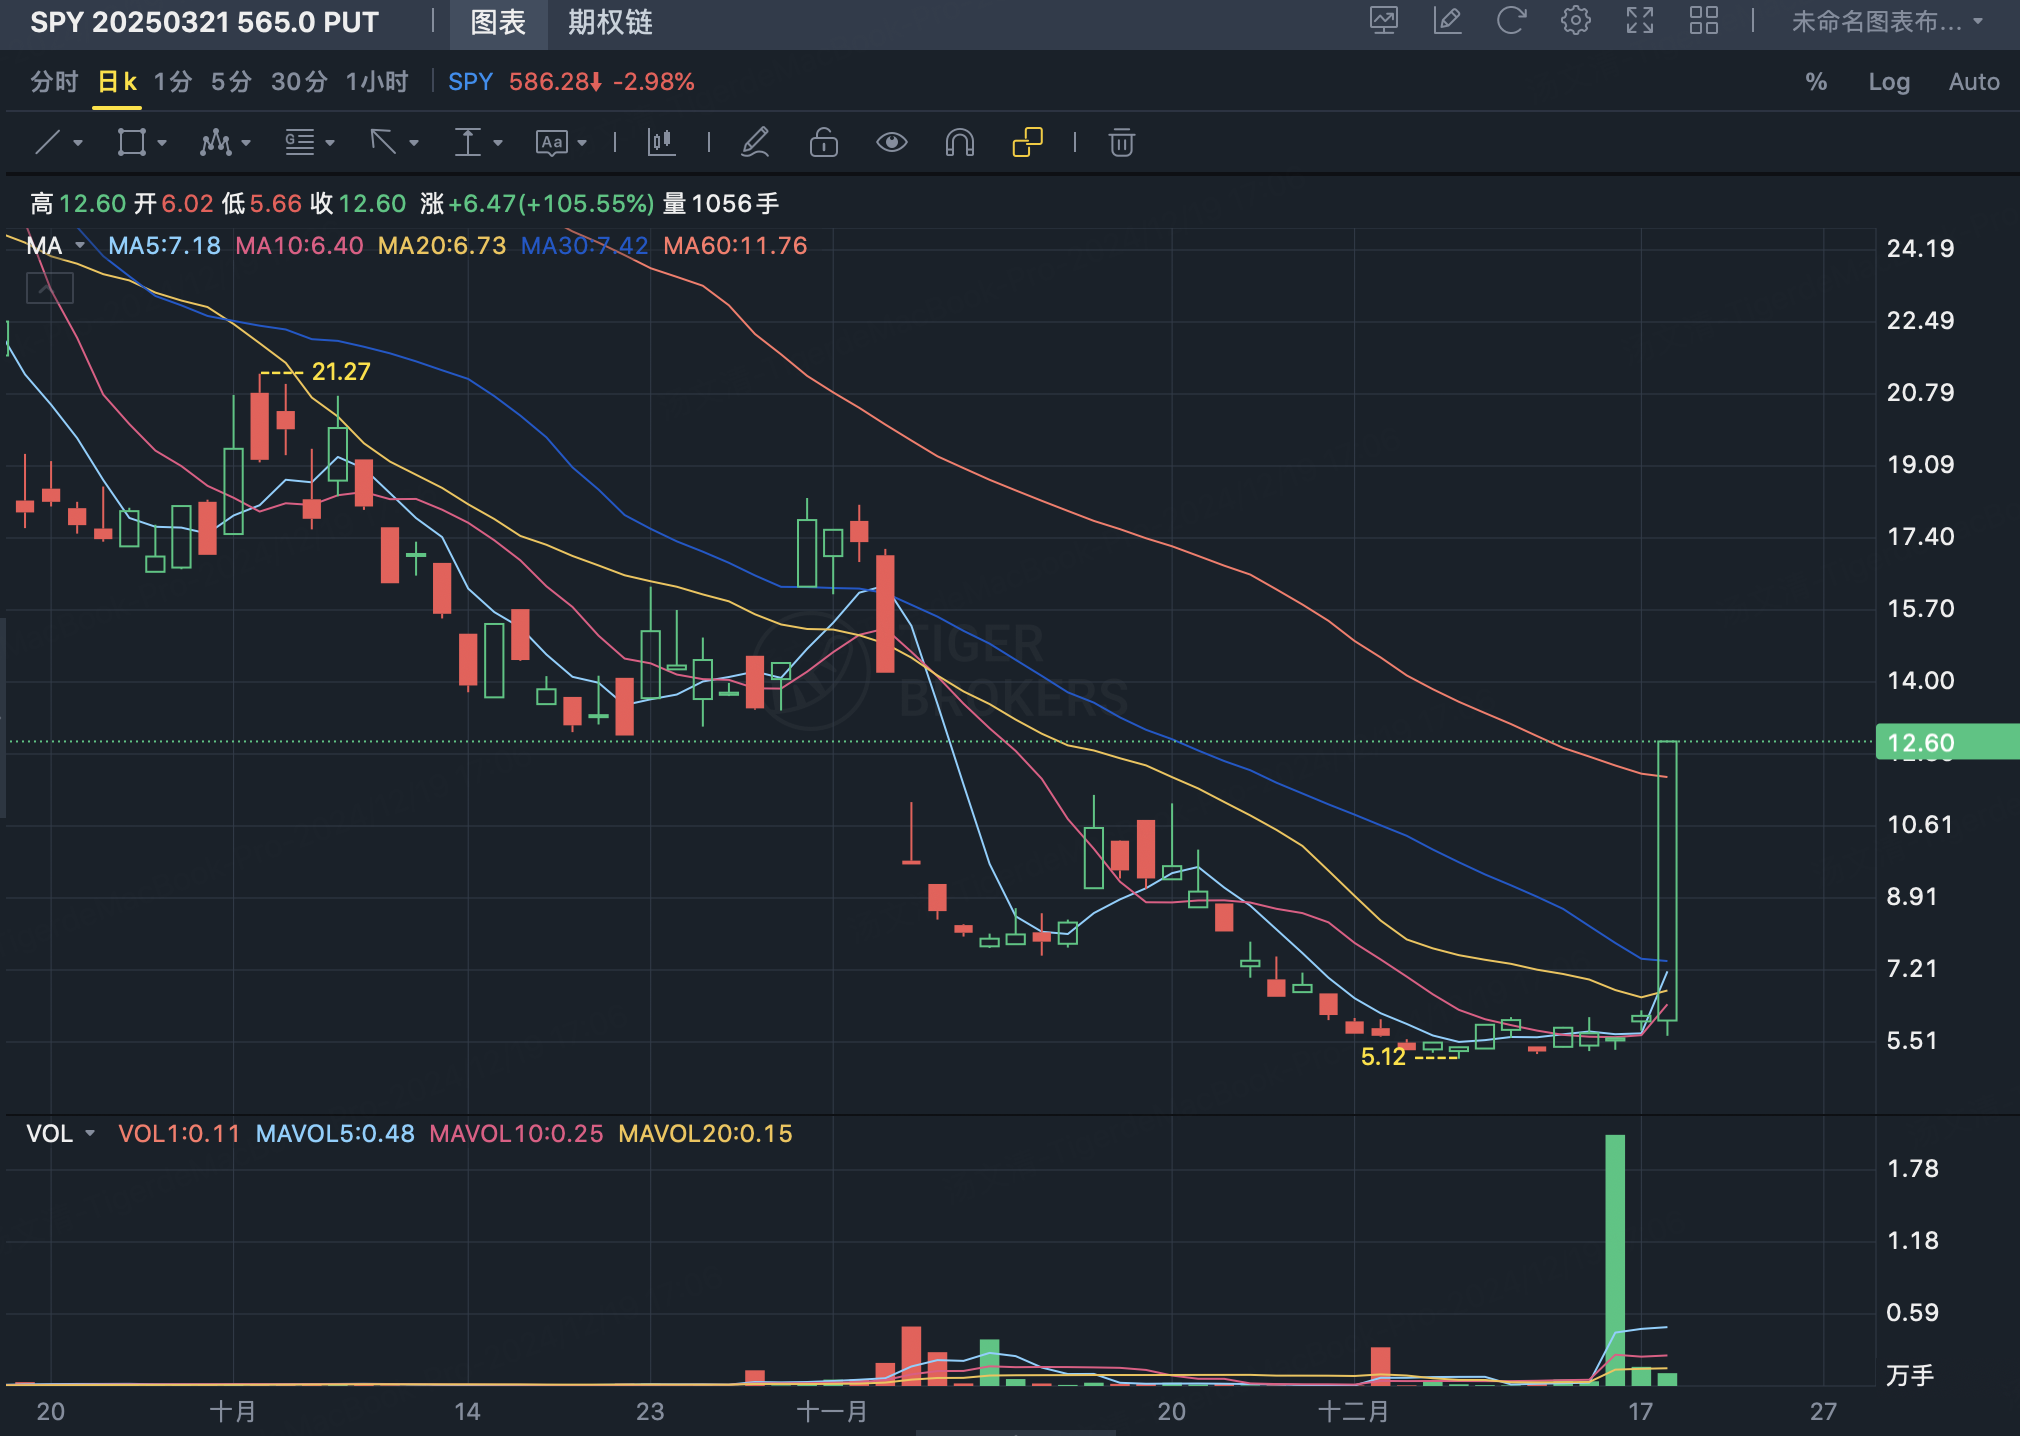Enter fullscreen chart mode
This screenshot has height=1436, width=2020.
click(x=1639, y=21)
